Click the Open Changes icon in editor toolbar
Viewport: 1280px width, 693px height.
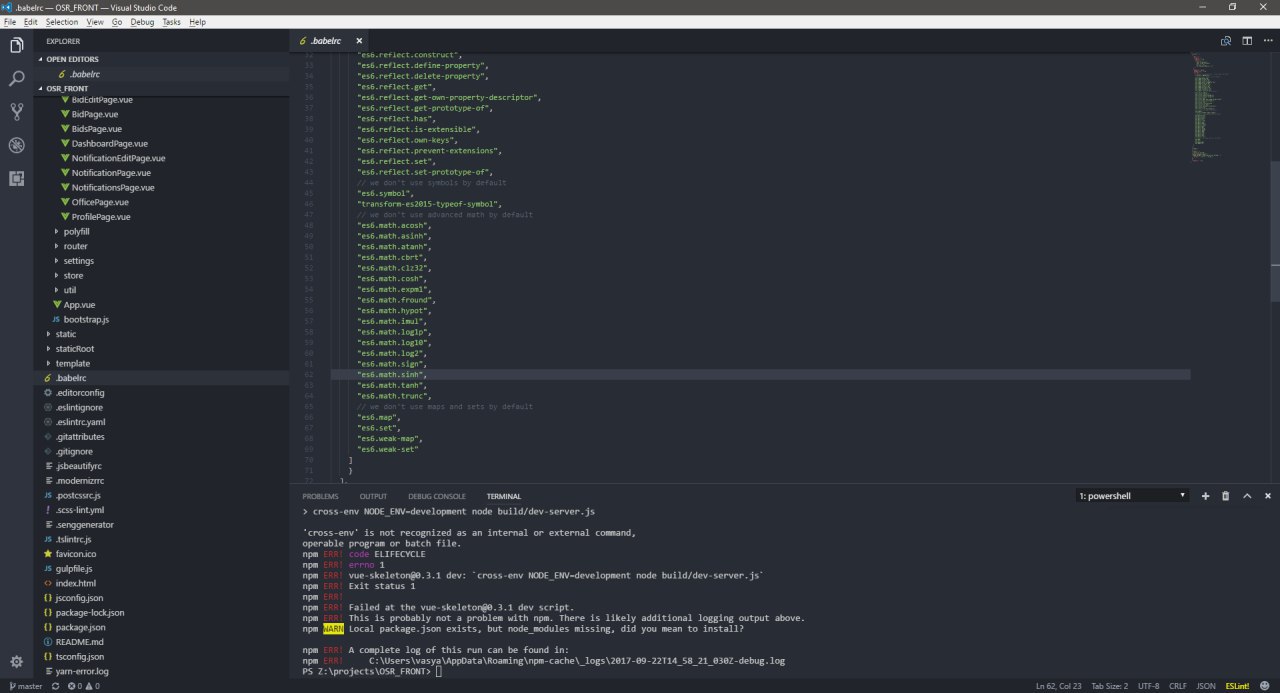1226,41
